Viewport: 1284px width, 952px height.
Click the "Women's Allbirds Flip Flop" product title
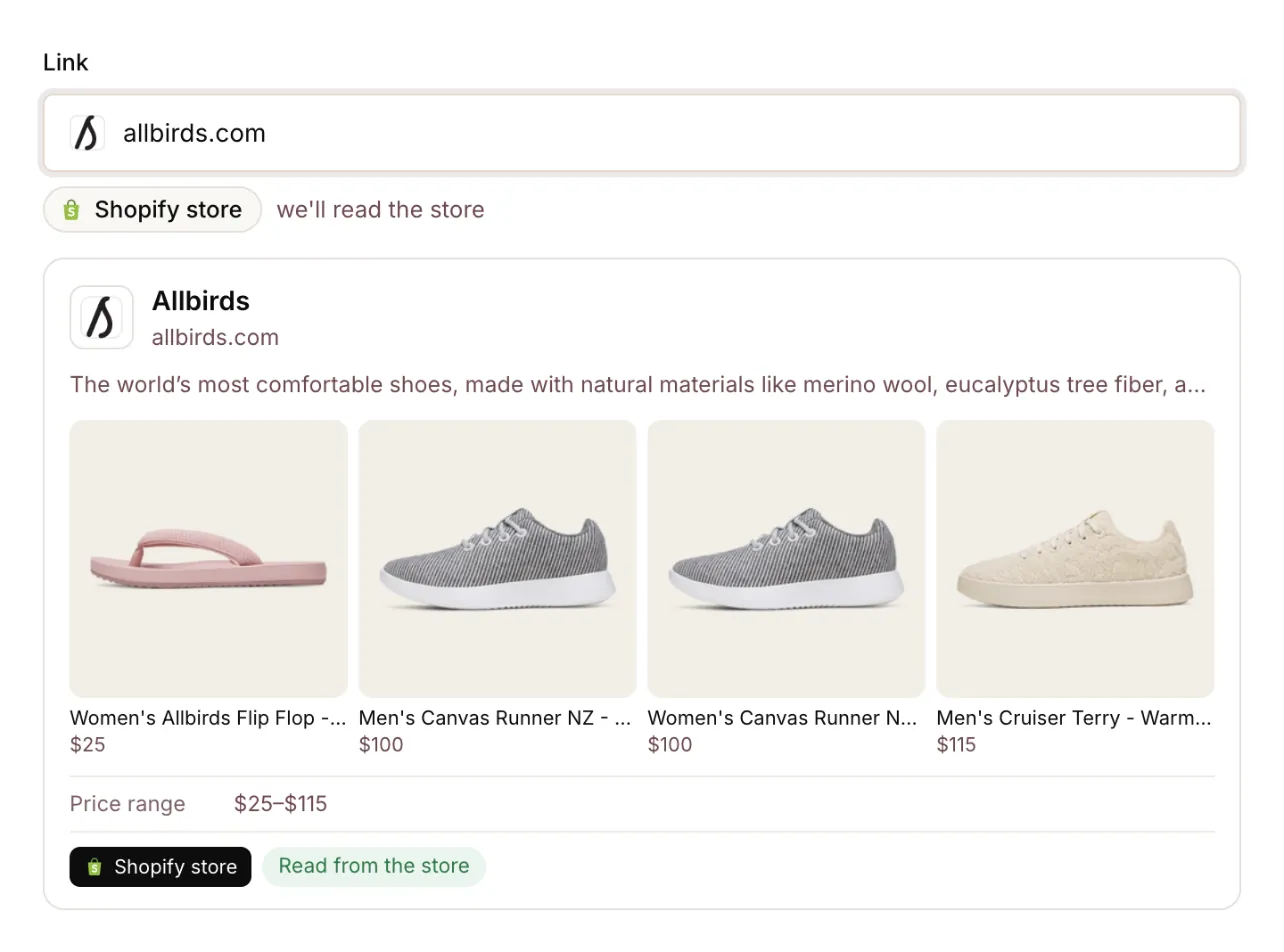click(x=208, y=718)
